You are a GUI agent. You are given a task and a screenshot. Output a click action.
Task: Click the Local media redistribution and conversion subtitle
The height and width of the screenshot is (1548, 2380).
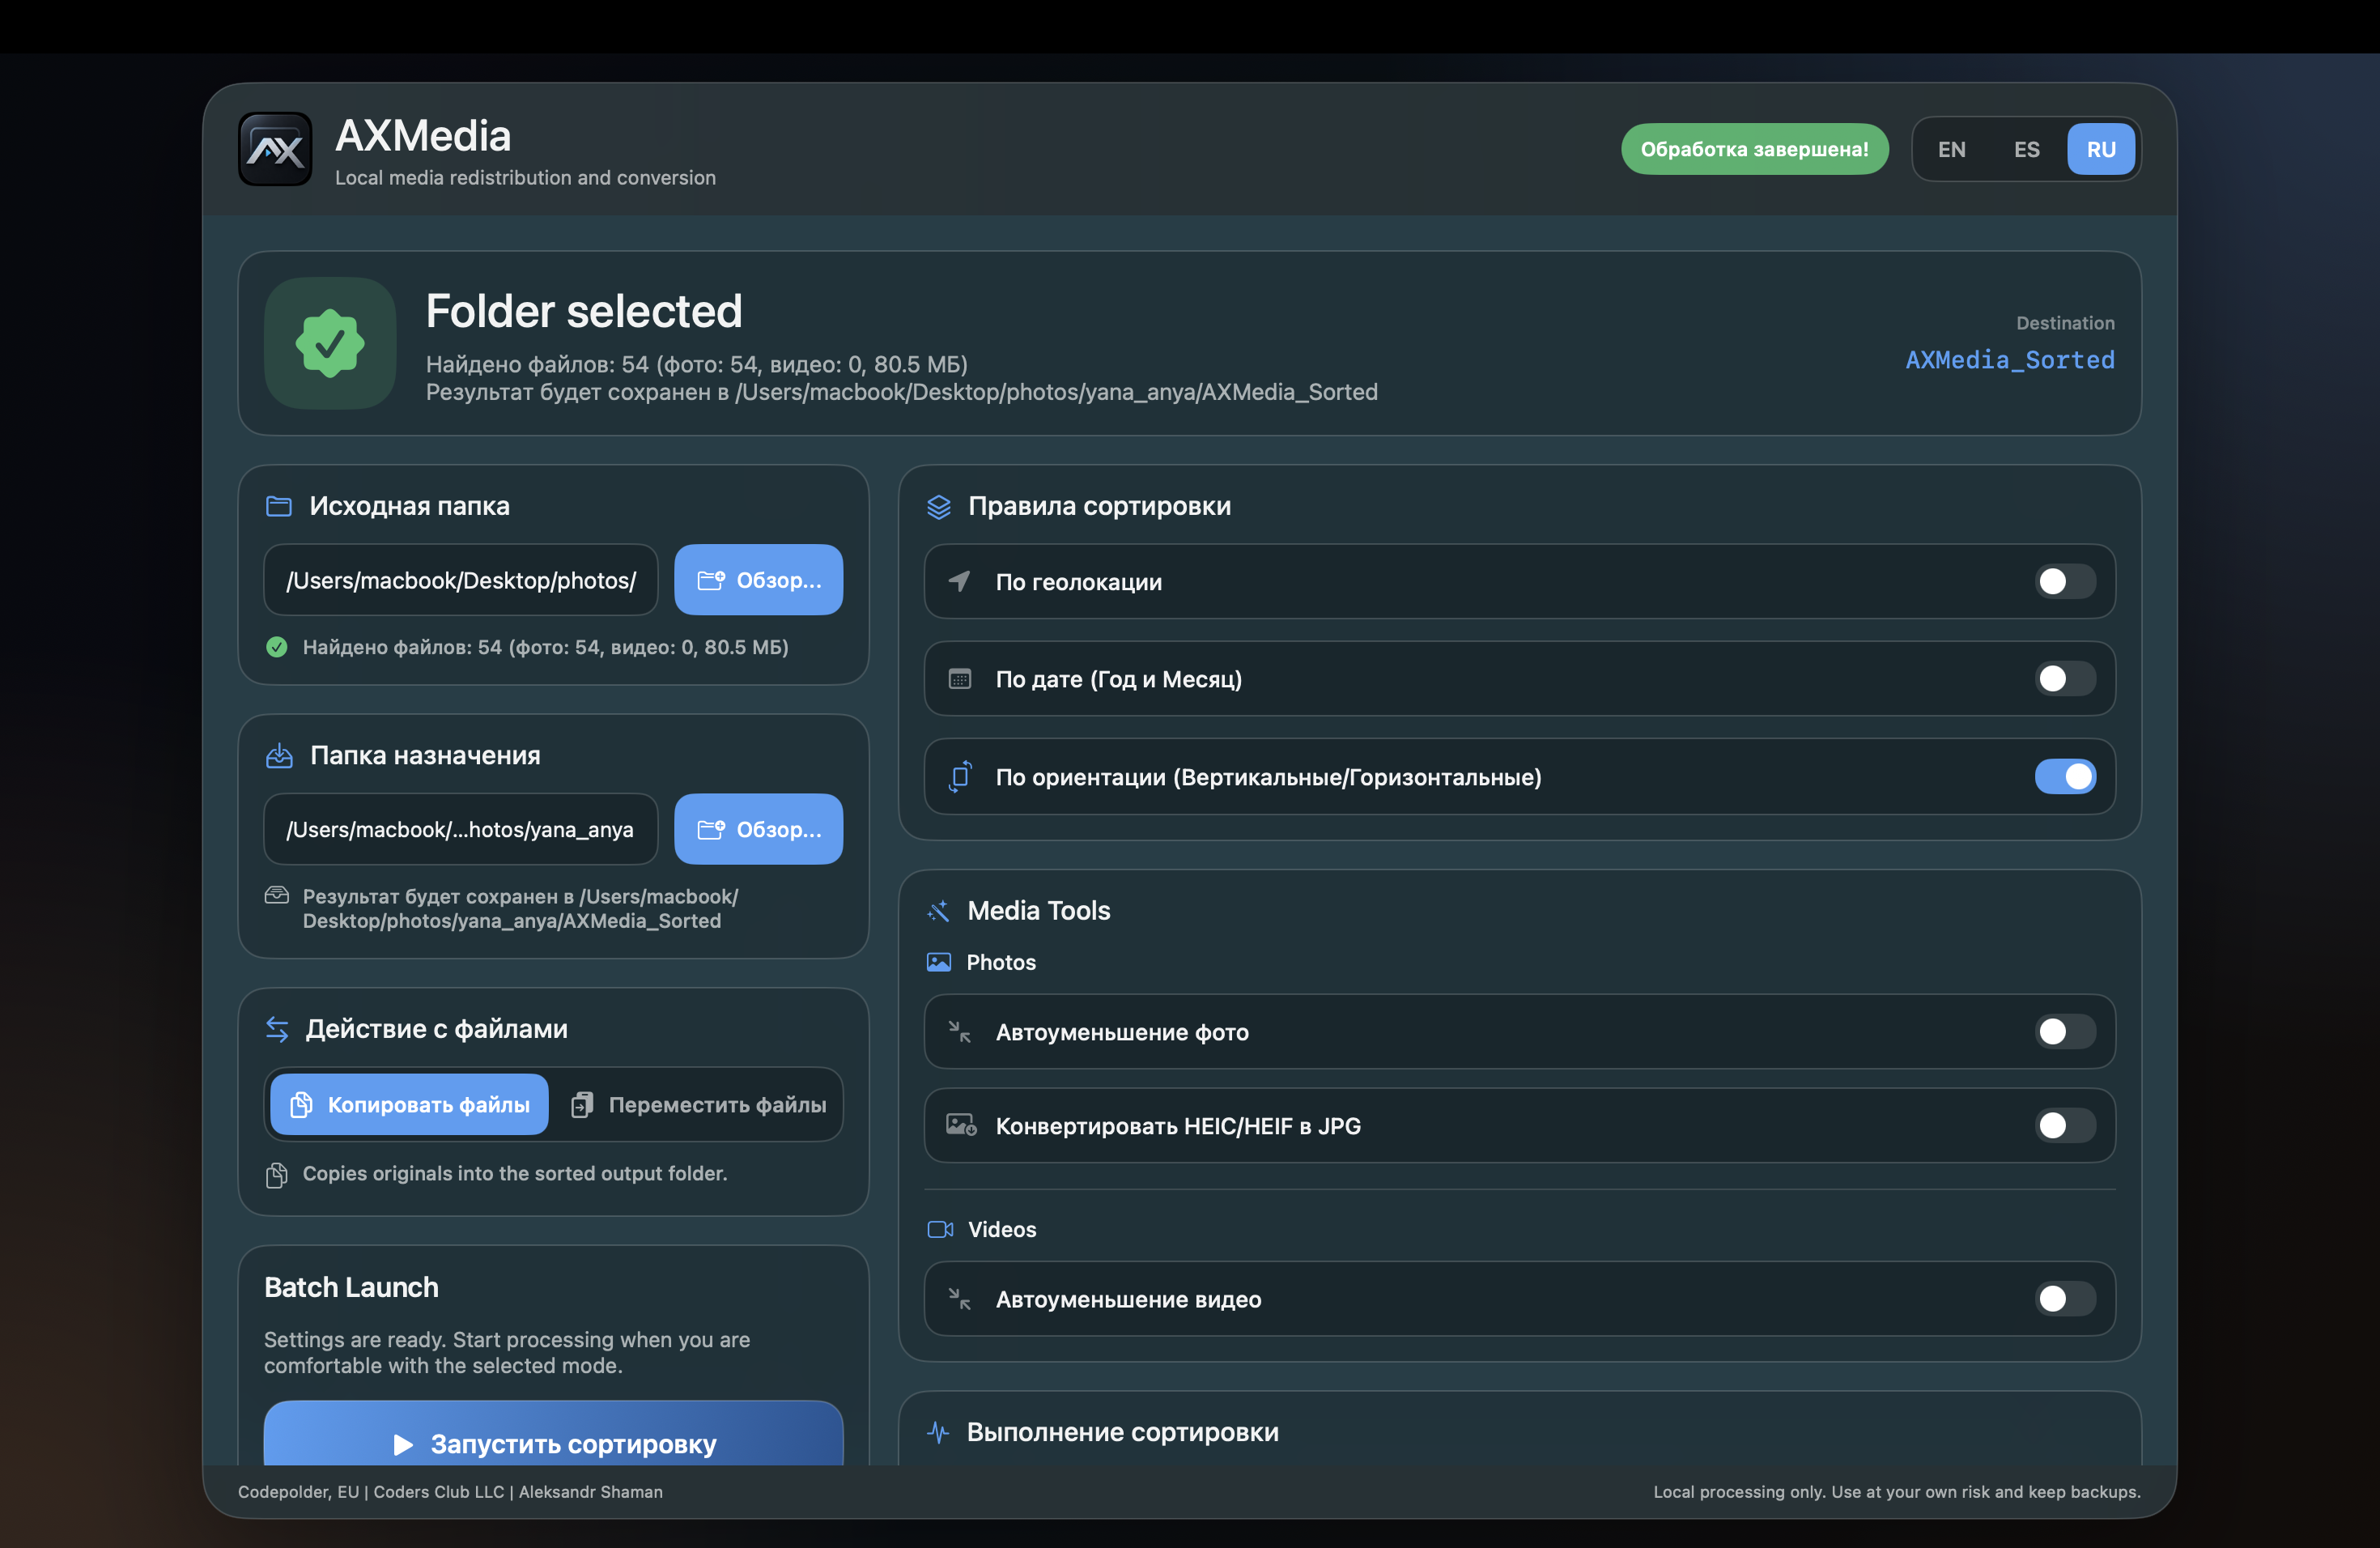coord(525,178)
